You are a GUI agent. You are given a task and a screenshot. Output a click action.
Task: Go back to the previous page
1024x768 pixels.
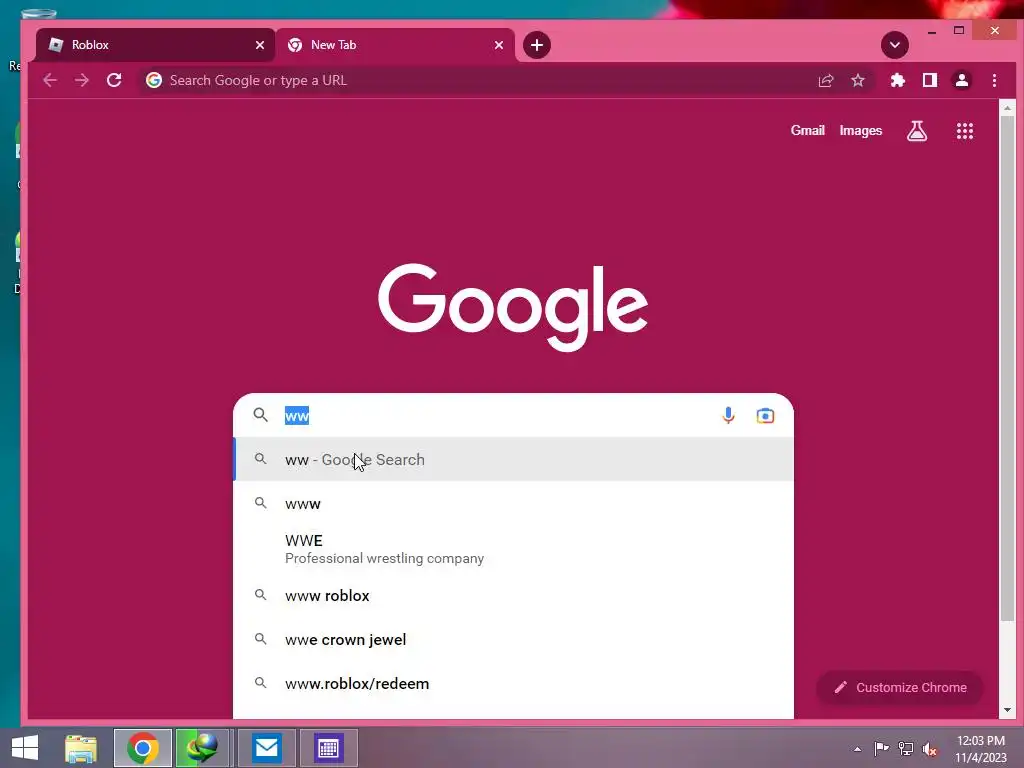(x=50, y=80)
